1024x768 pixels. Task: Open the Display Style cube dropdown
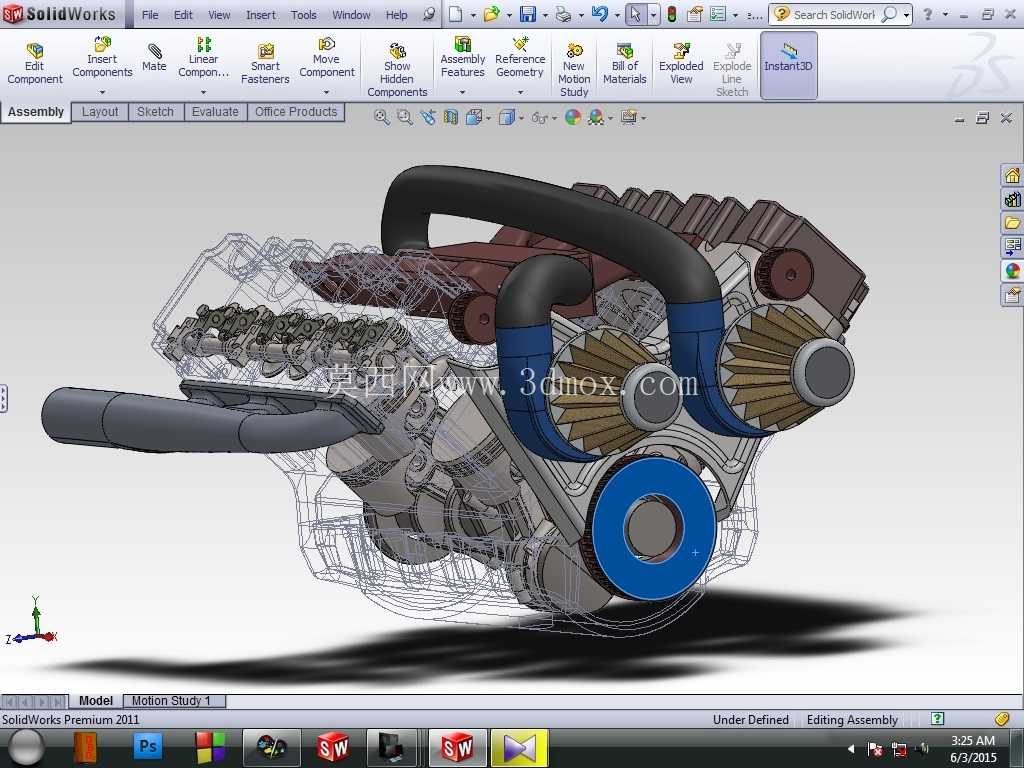[x=511, y=118]
